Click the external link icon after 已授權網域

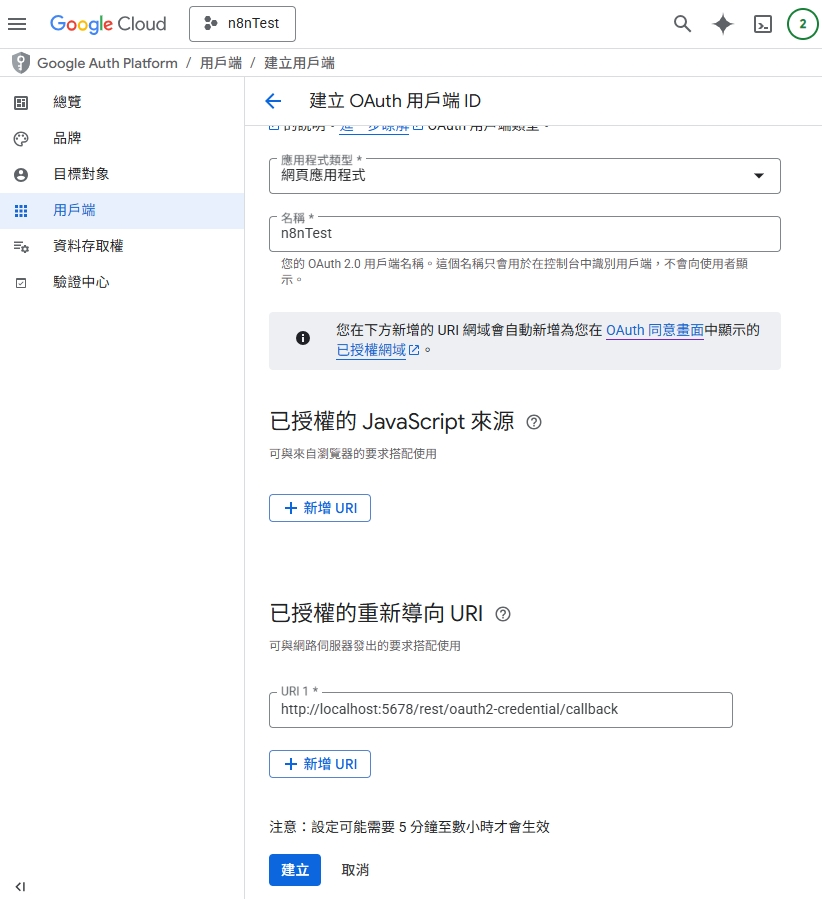[x=414, y=350]
